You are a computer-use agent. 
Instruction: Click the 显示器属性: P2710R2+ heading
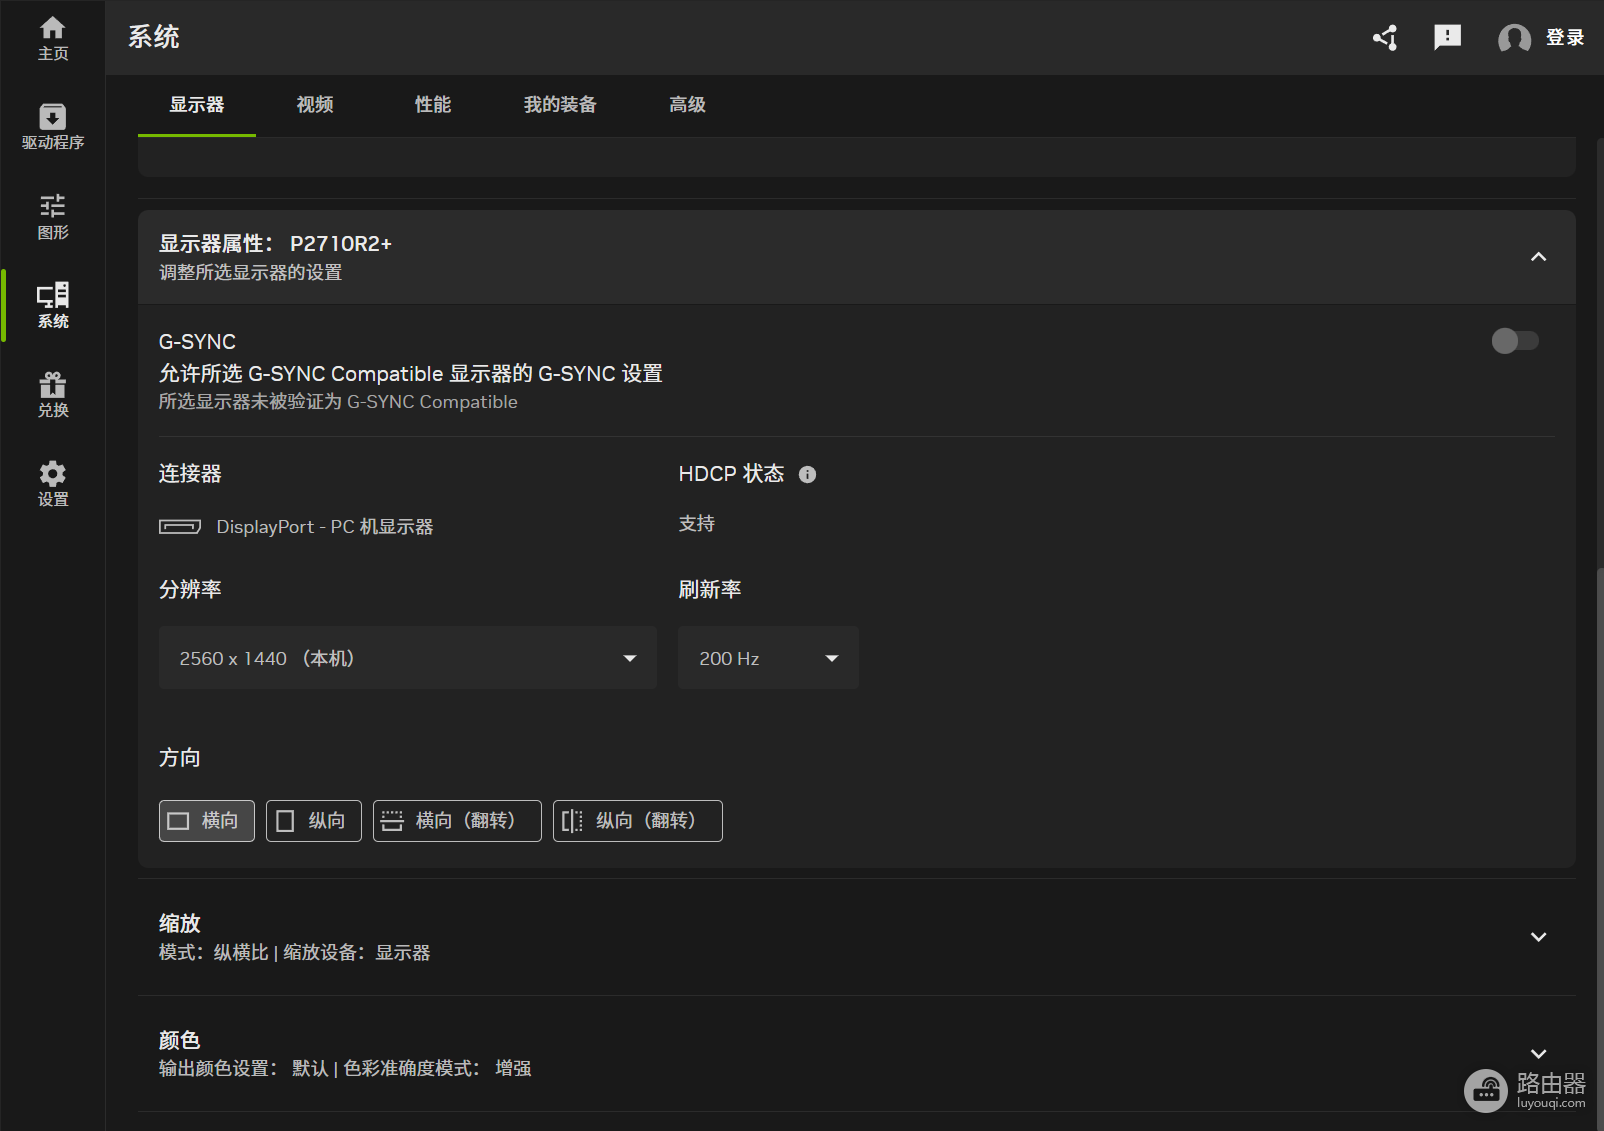click(x=275, y=244)
